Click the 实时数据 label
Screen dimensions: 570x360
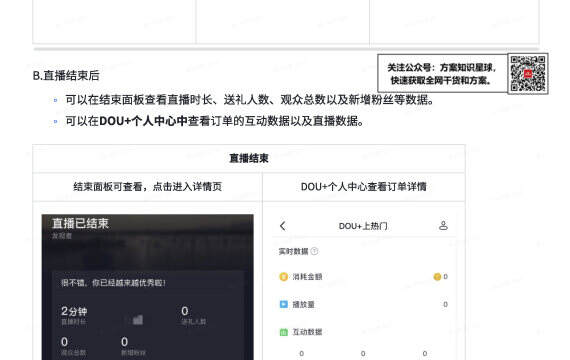tap(293, 251)
